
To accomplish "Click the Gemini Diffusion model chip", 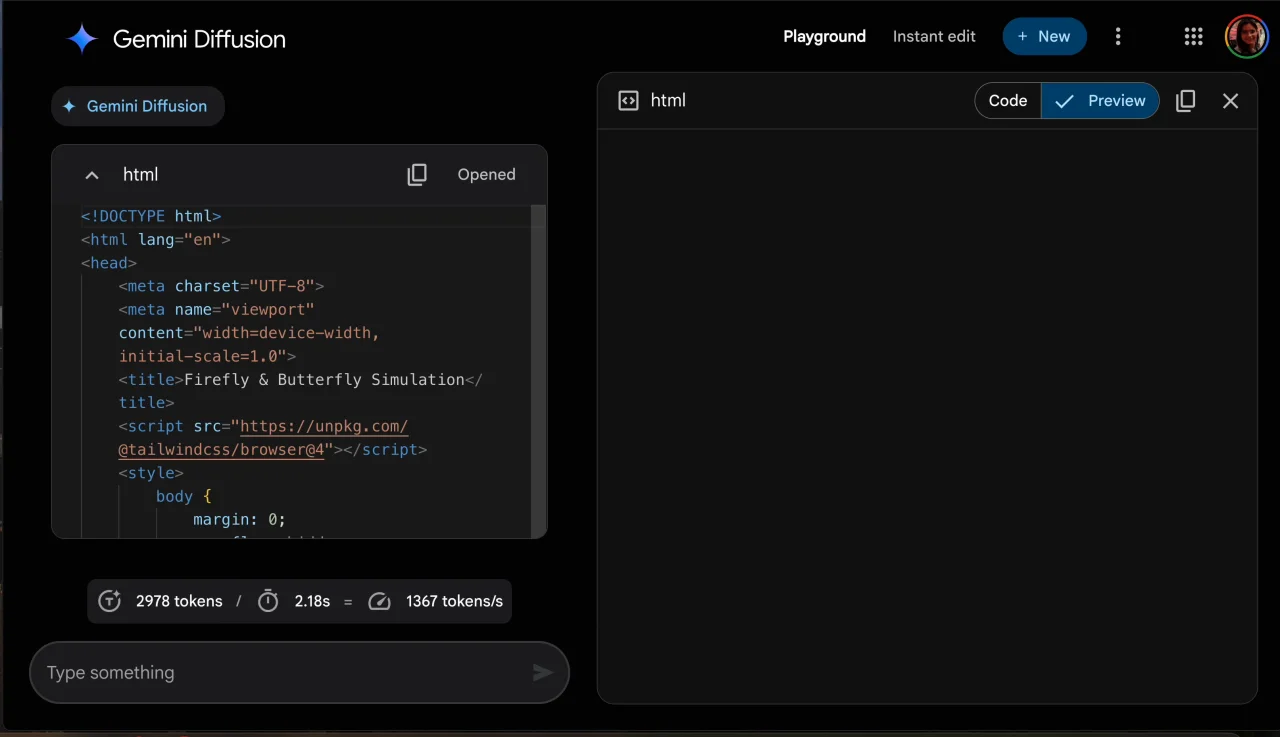I will click(x=137, y=107).
